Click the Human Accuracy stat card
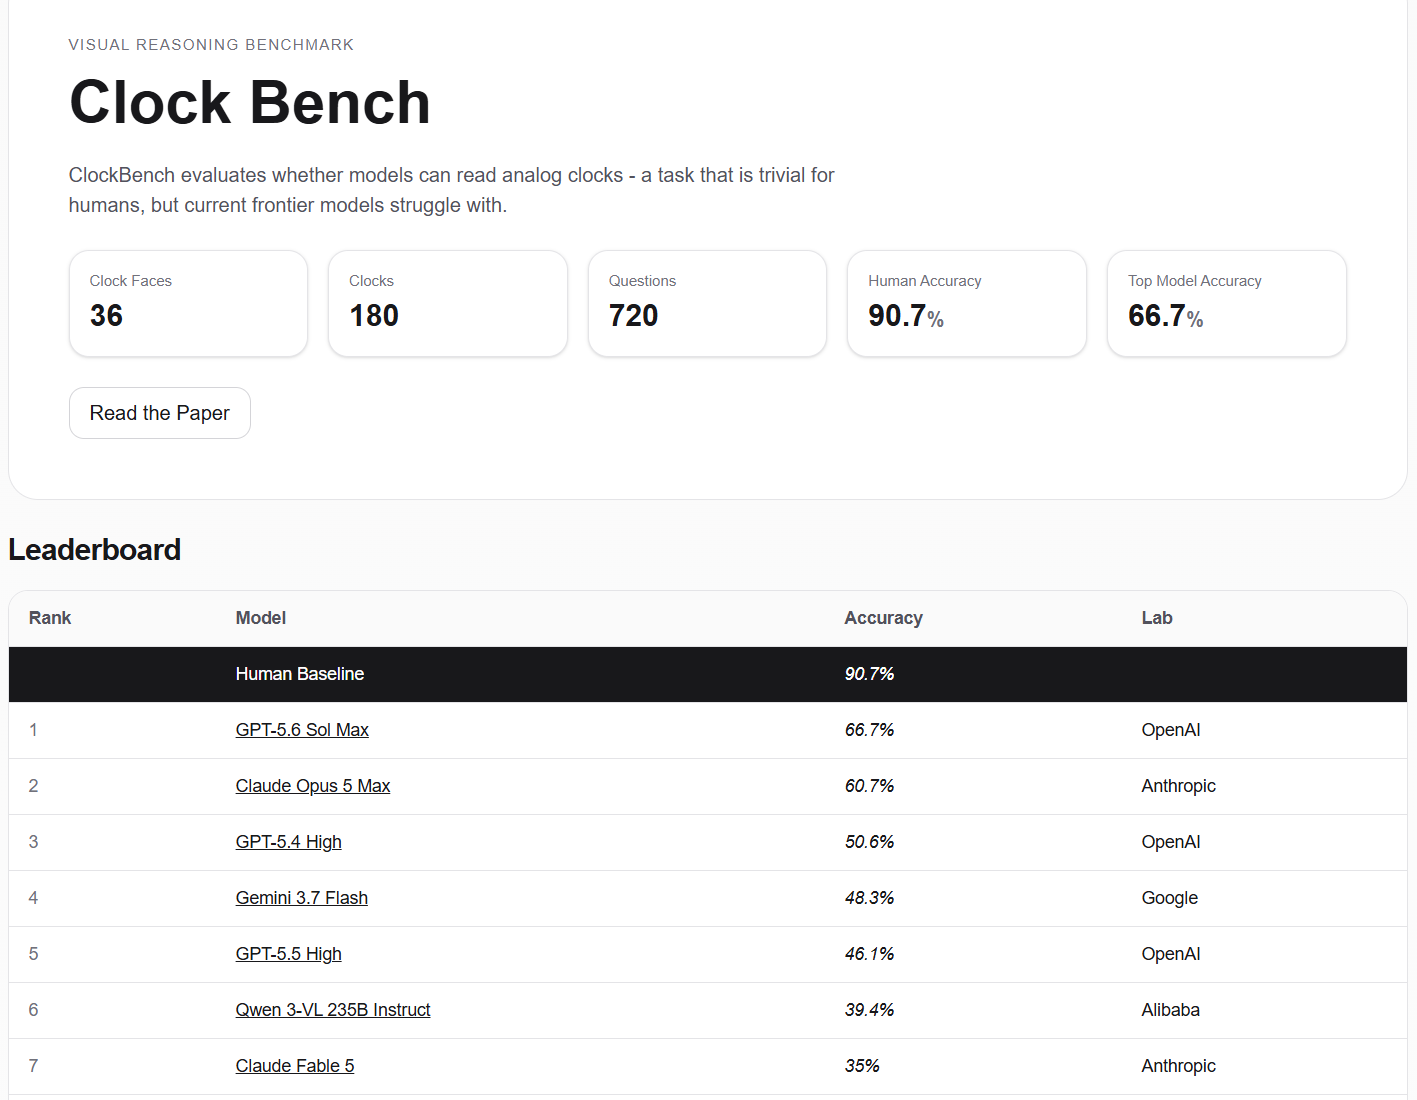1417x1100 pixels. (x=967, y=303)
